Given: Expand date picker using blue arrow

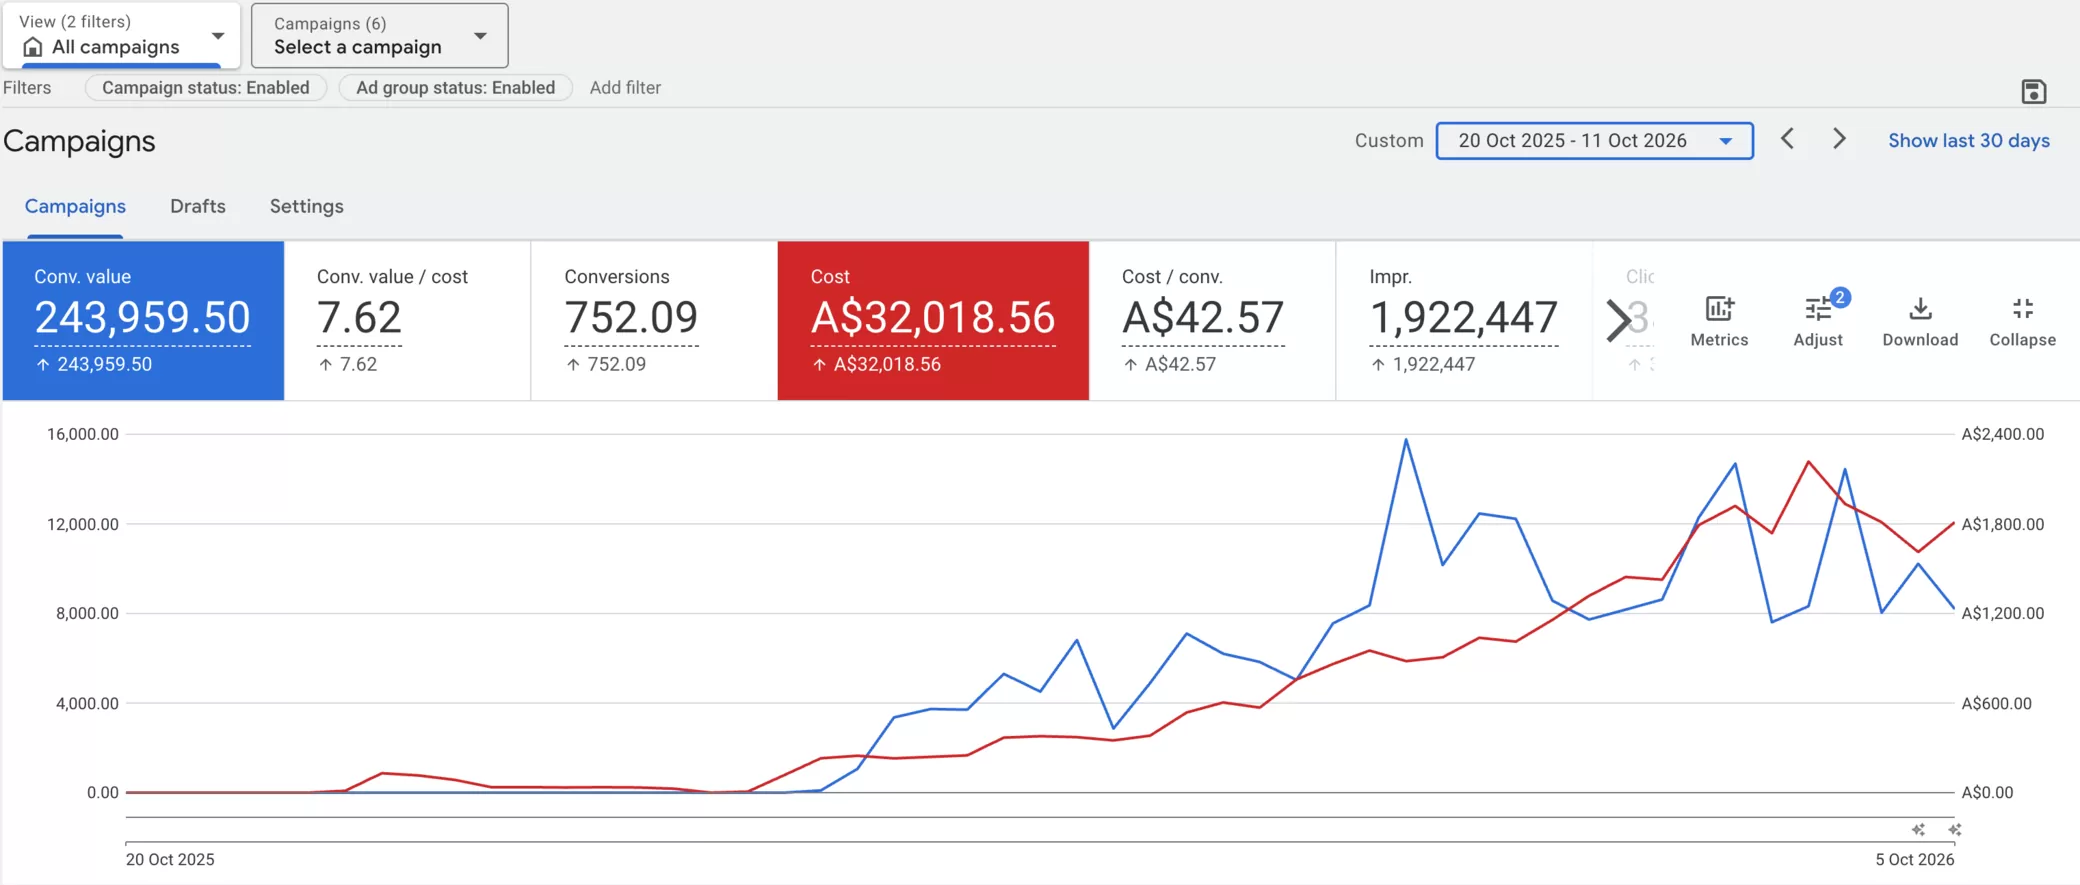Looking at the screenshot, I should [1725, 141].
